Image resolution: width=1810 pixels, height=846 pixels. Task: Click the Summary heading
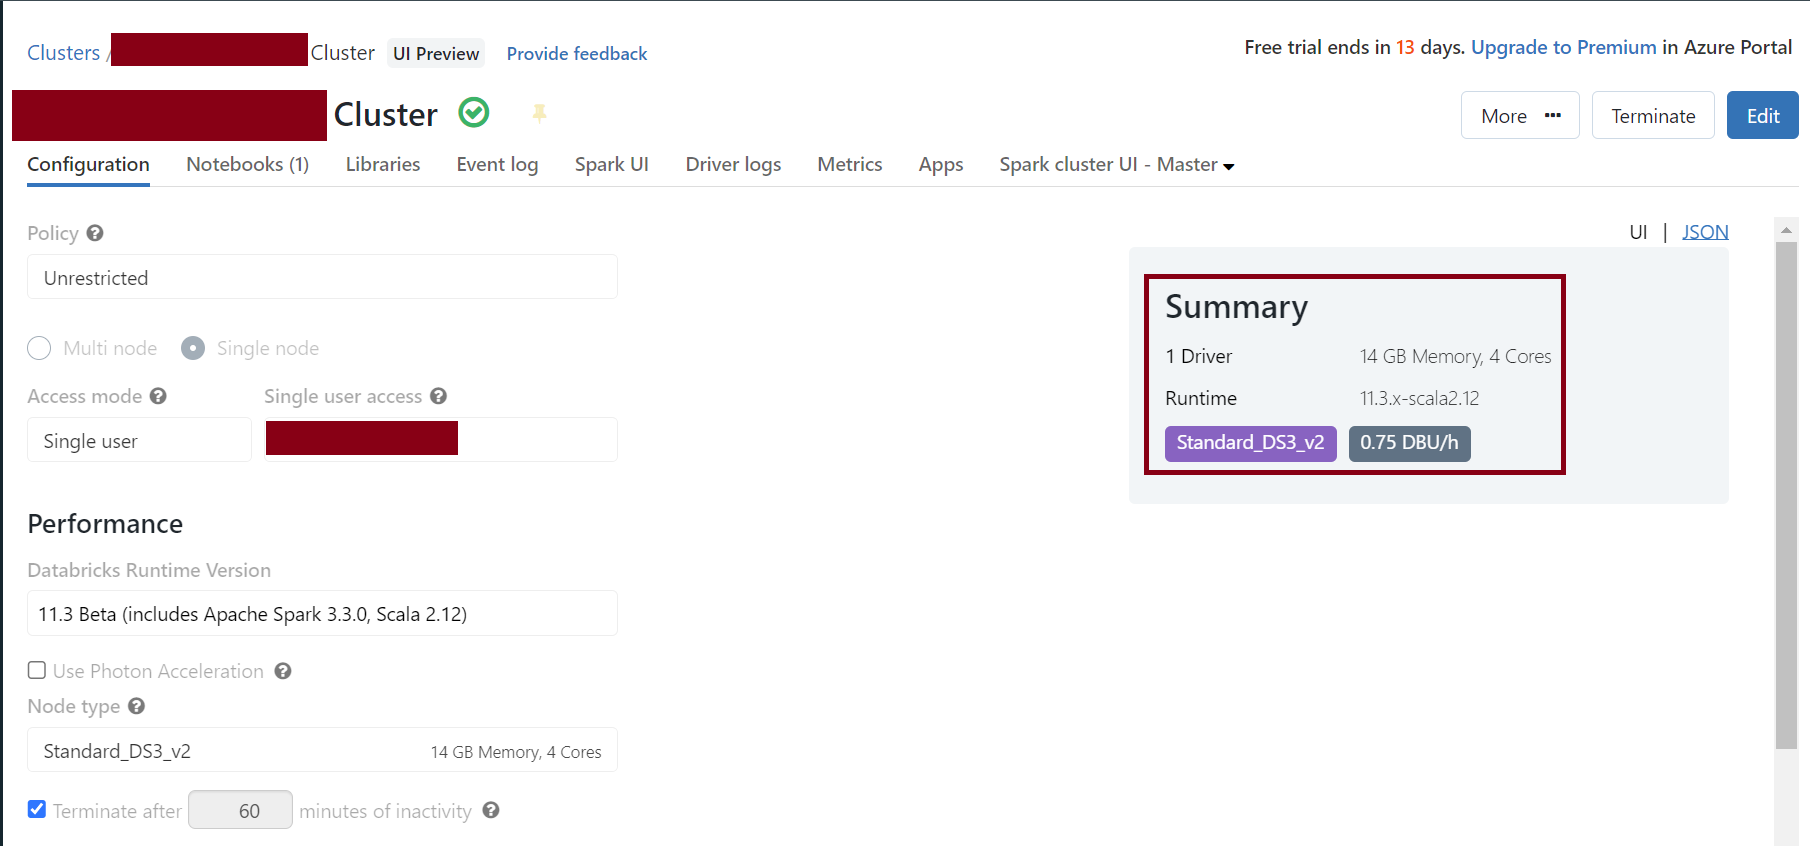(x=1236, y=307)
